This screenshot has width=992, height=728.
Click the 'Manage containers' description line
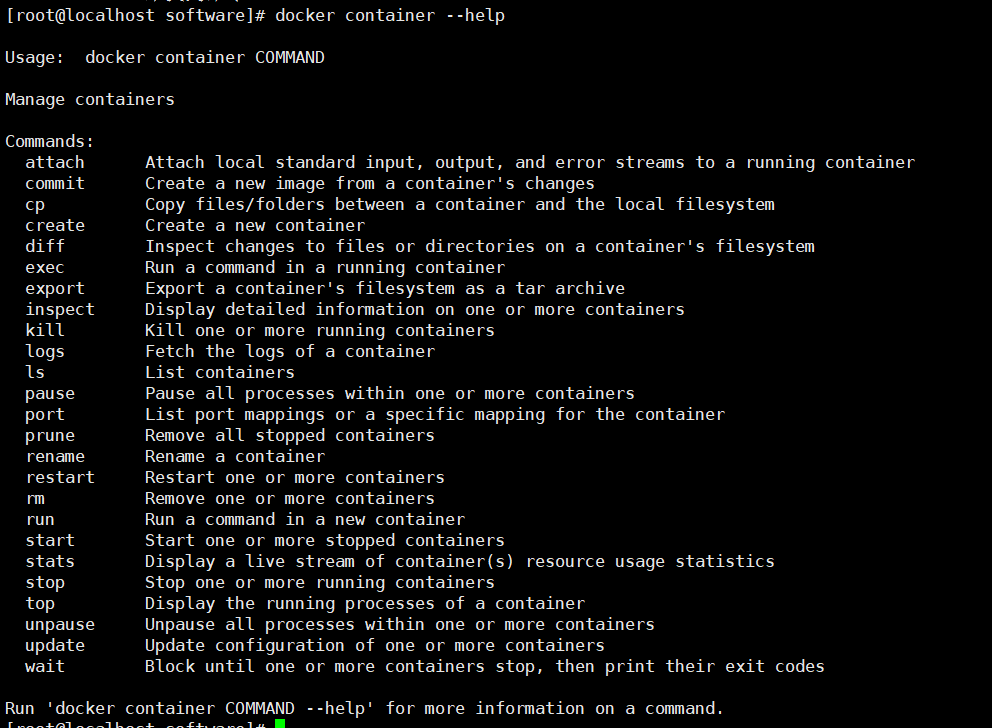tap(90, 99)
